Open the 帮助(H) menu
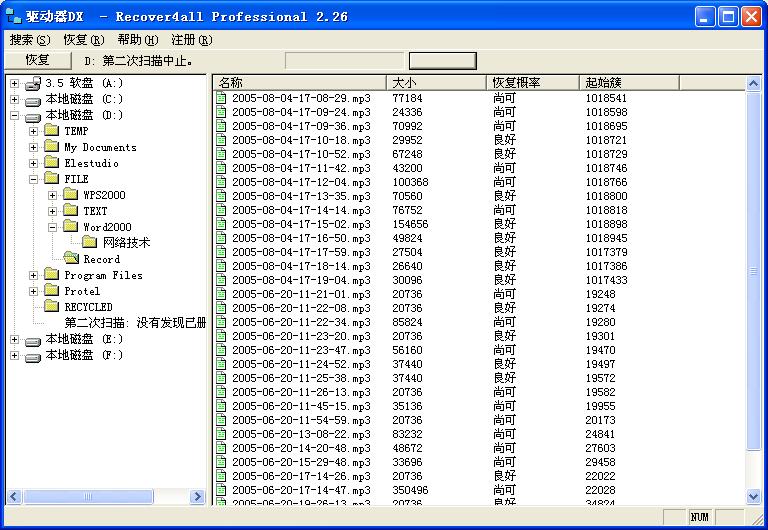The image size is (768, 530). click(x=137, y=40)
